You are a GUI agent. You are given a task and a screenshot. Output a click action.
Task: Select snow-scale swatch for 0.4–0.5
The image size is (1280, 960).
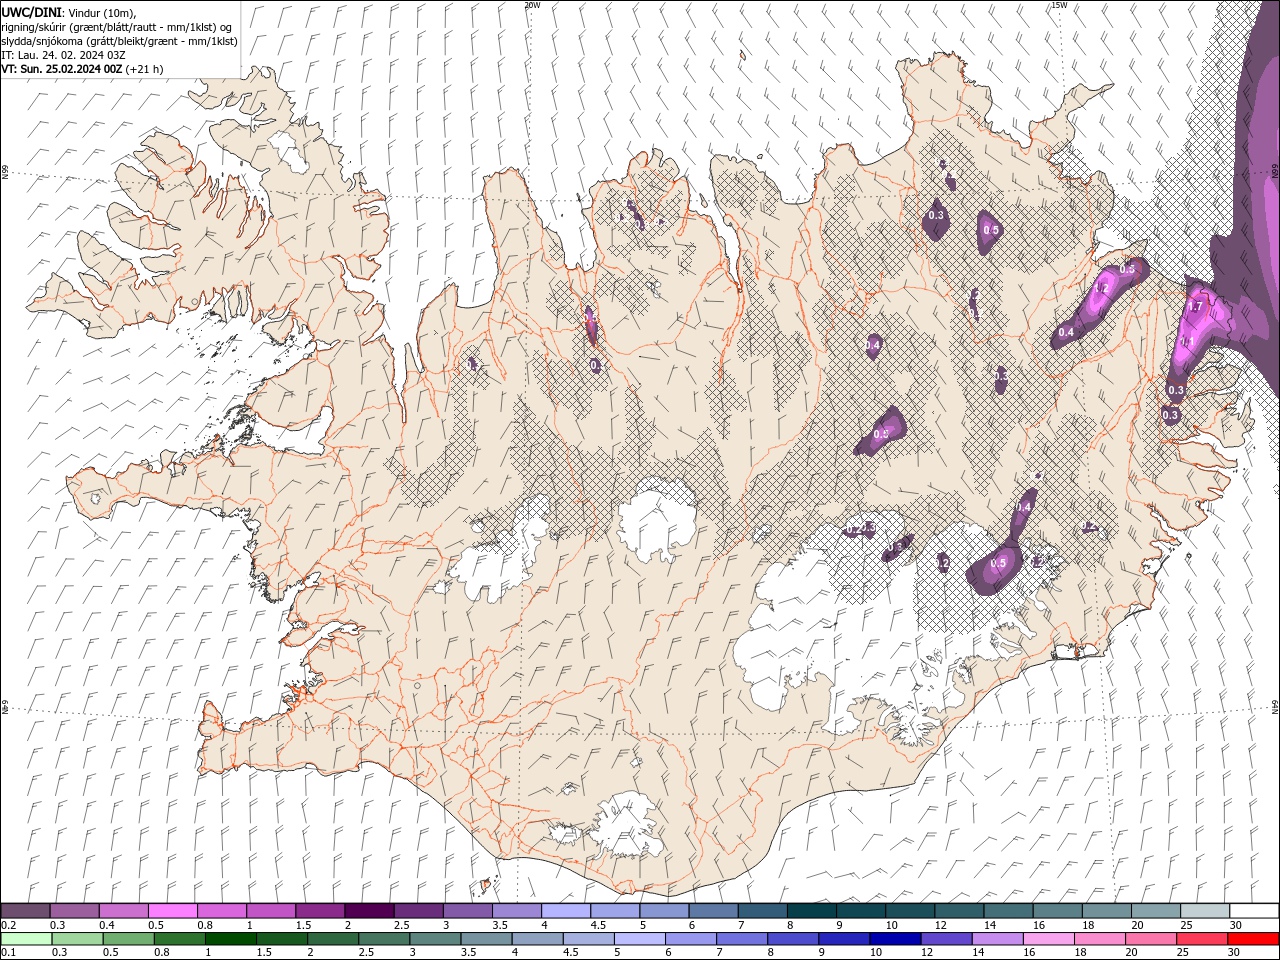tap(123, 911)
